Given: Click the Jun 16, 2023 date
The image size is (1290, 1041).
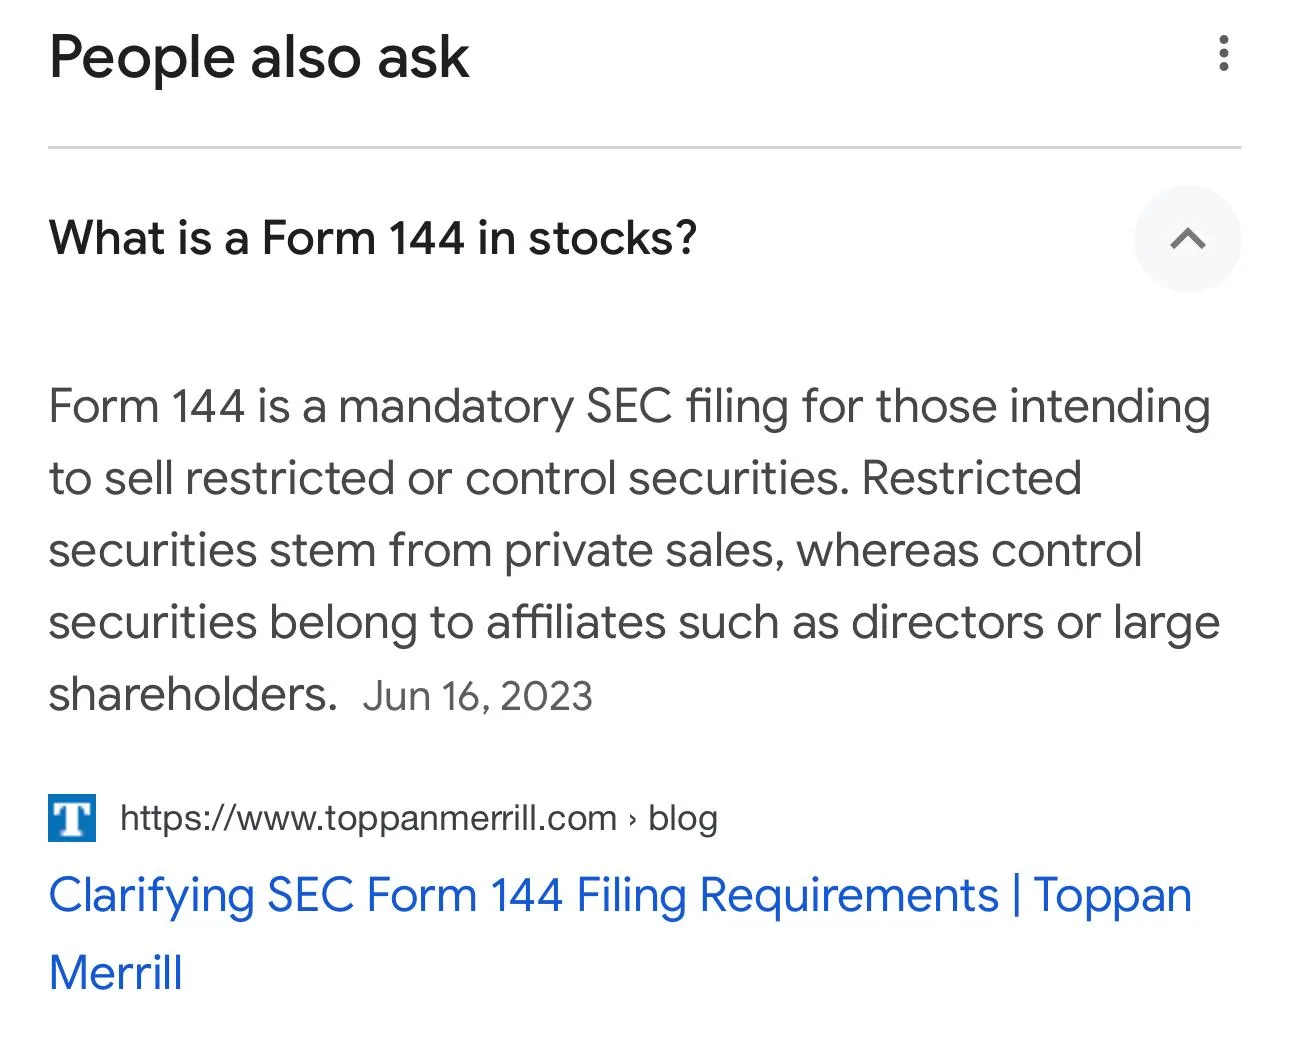Looking at the screenshot, I should coord(477,696).
